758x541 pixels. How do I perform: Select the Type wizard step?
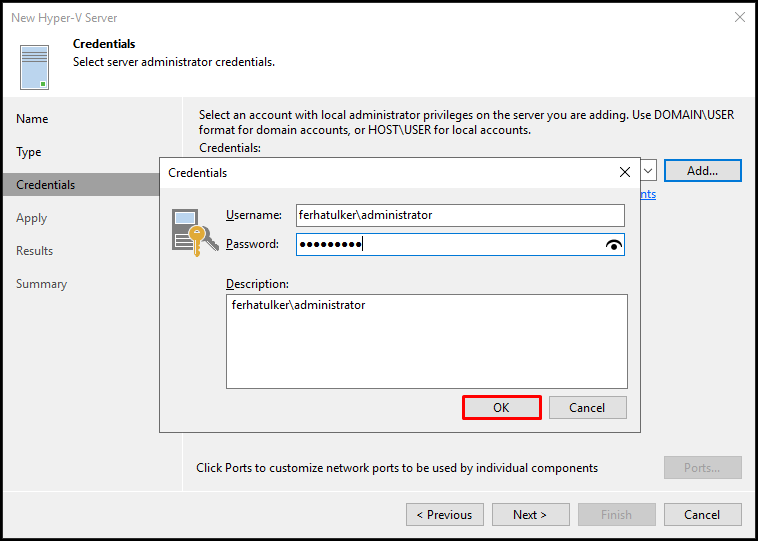pos(29,152)
